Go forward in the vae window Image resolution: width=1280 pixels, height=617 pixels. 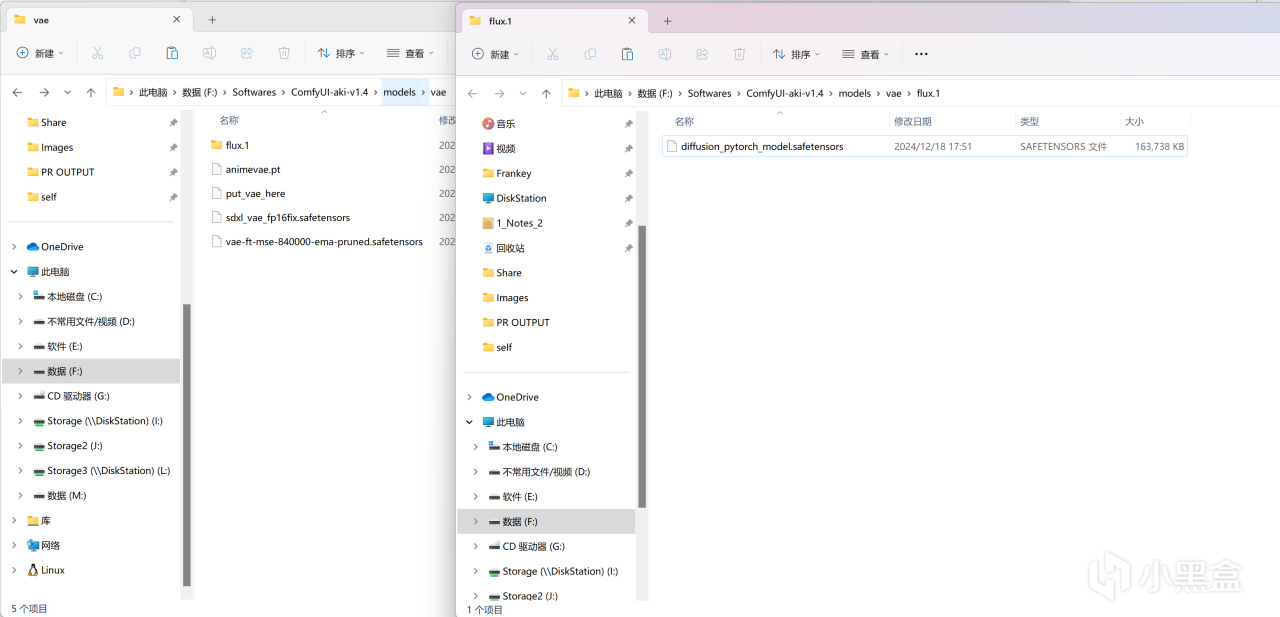[44, 92]
